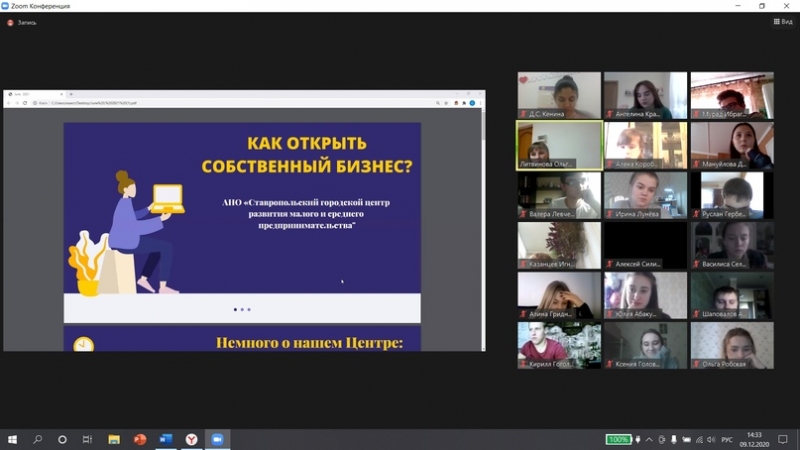
Task: Select Шаповалов А... video tile
Action: pos(732,295)
